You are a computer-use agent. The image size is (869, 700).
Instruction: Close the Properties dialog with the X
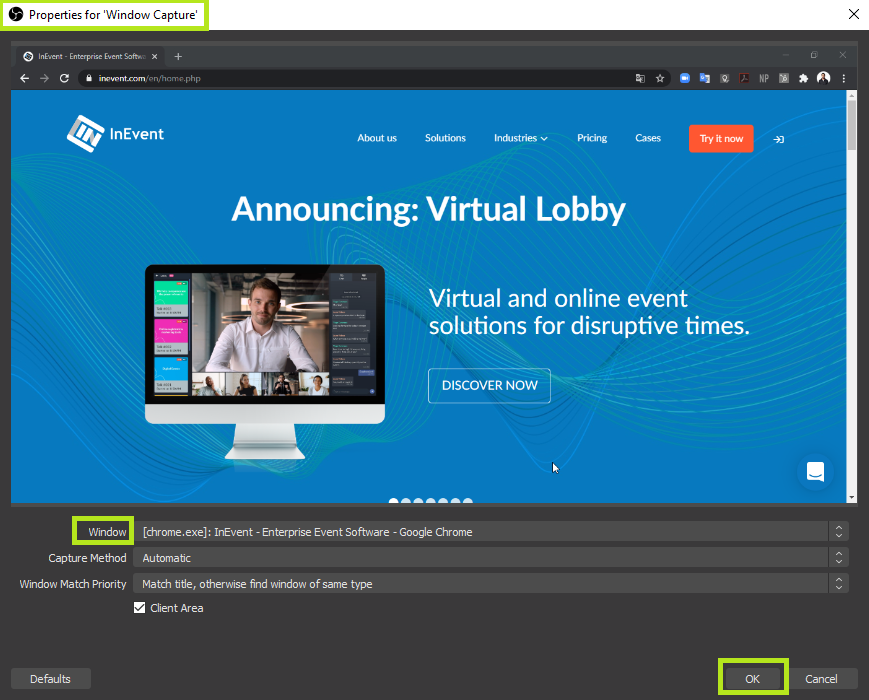pos(853,14)
